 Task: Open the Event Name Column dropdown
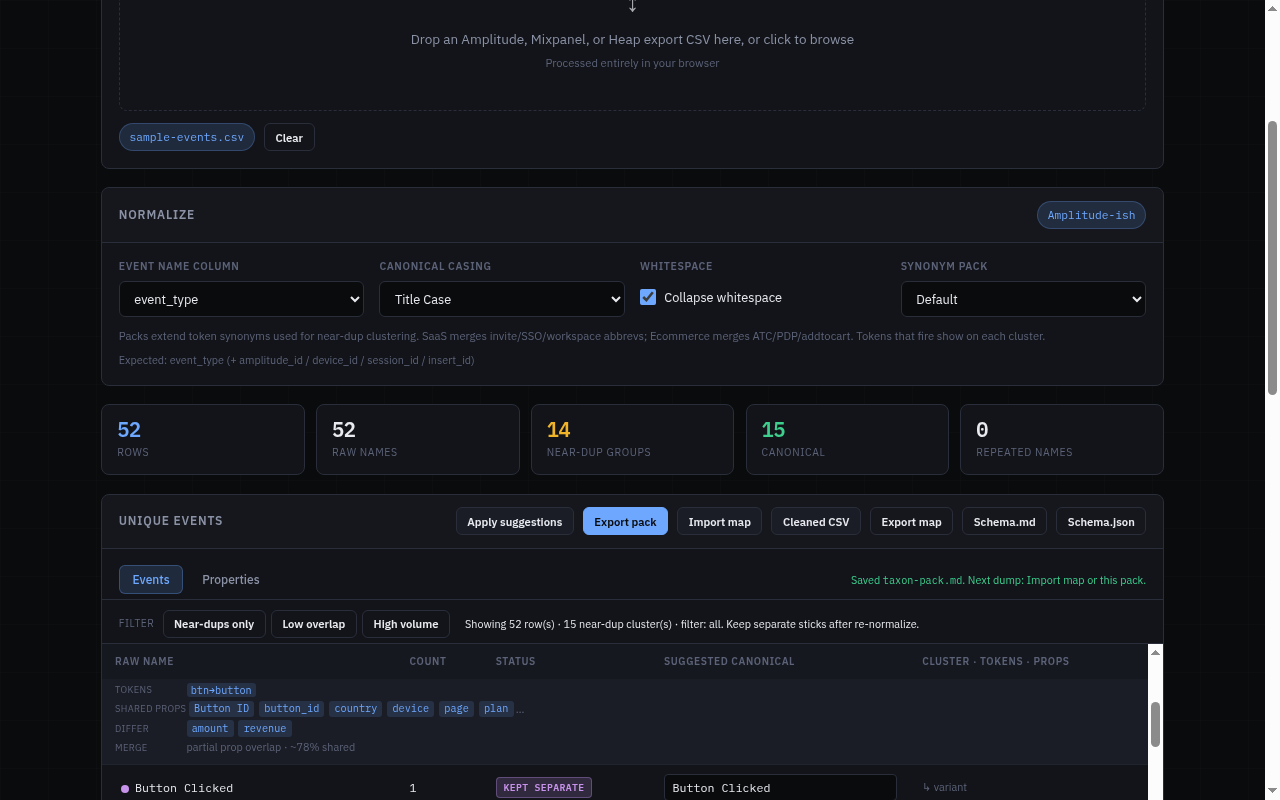point(241,299)
